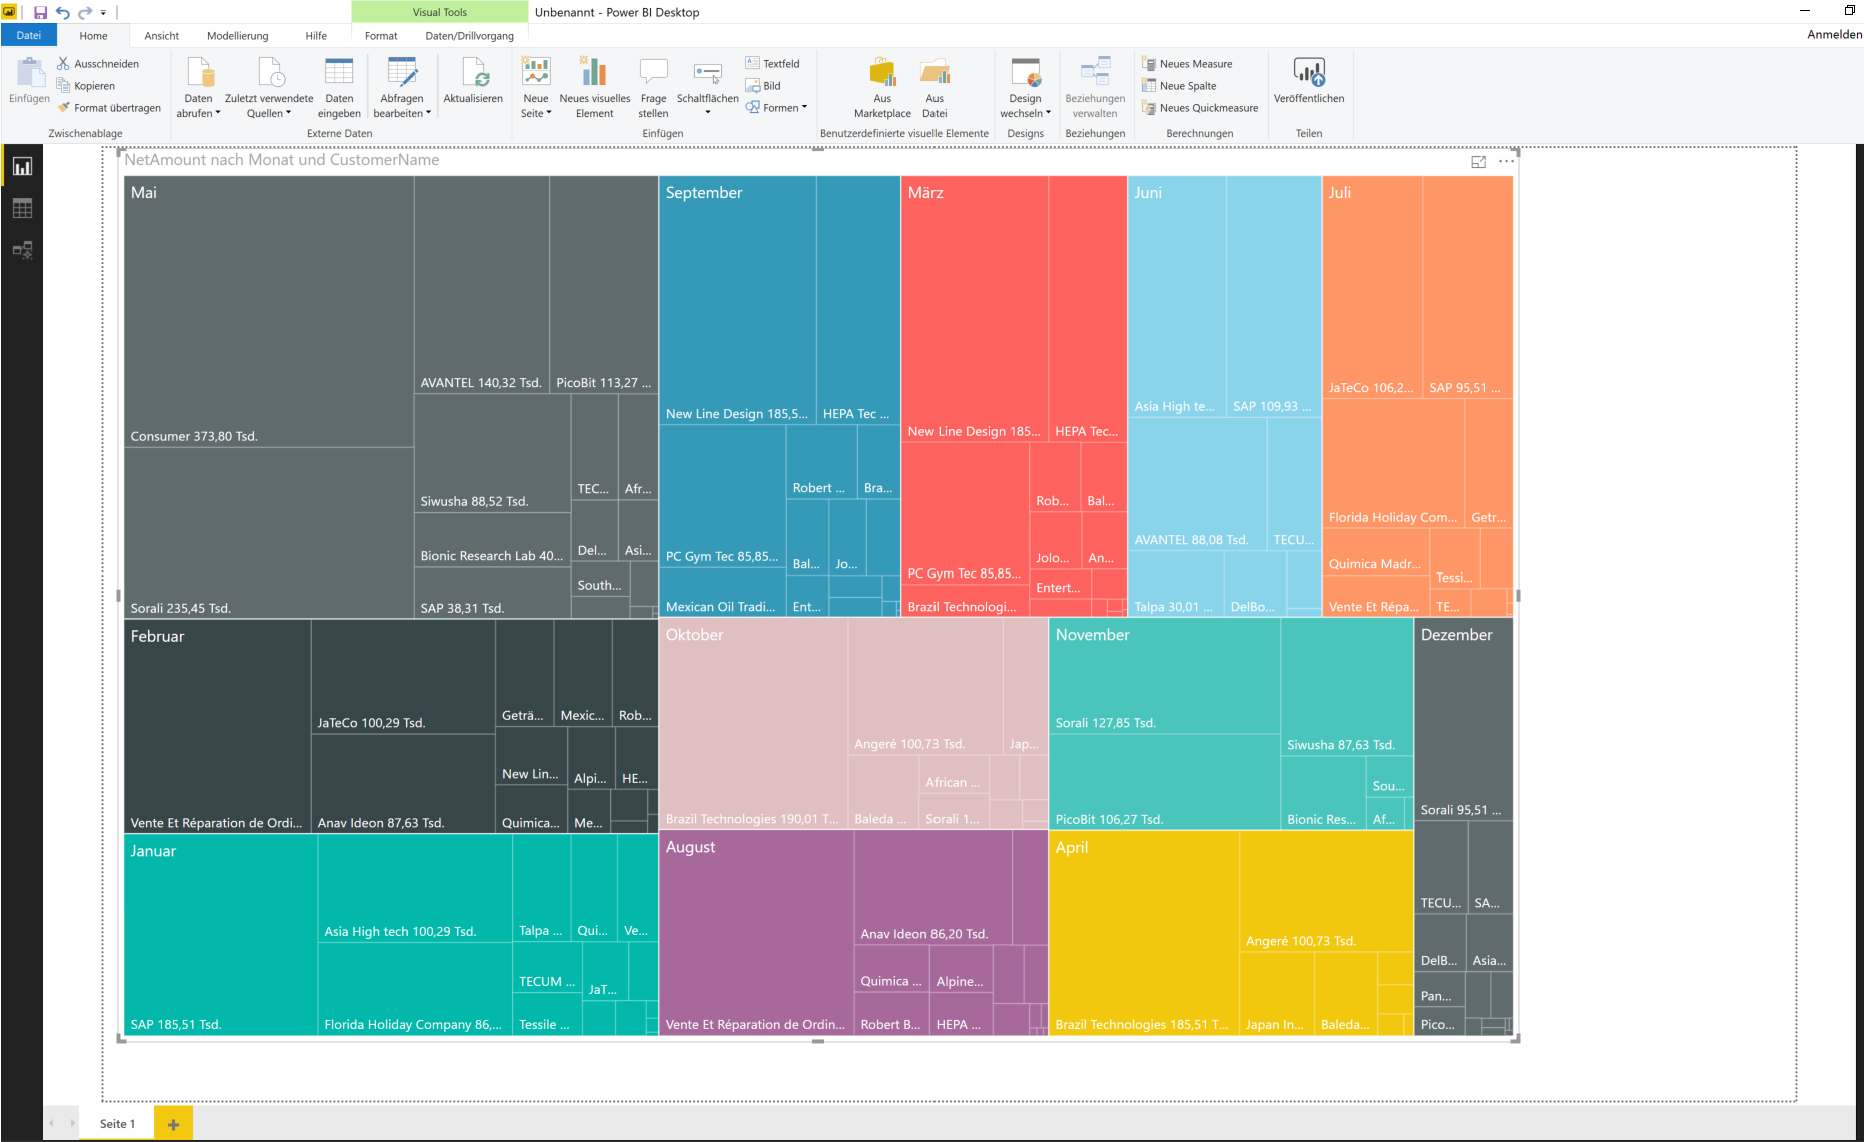1864x1142 pixels.
Task: Insert a Bild image
Action: point(763,86)
